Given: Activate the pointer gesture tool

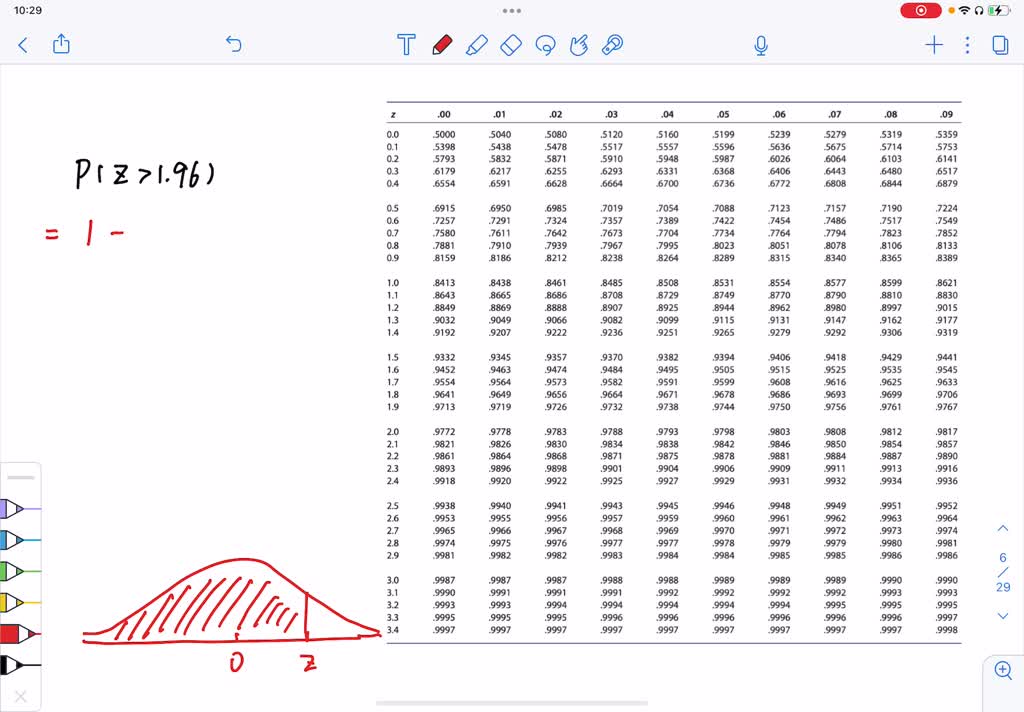Looking at the screenshot, I should 578,44.
